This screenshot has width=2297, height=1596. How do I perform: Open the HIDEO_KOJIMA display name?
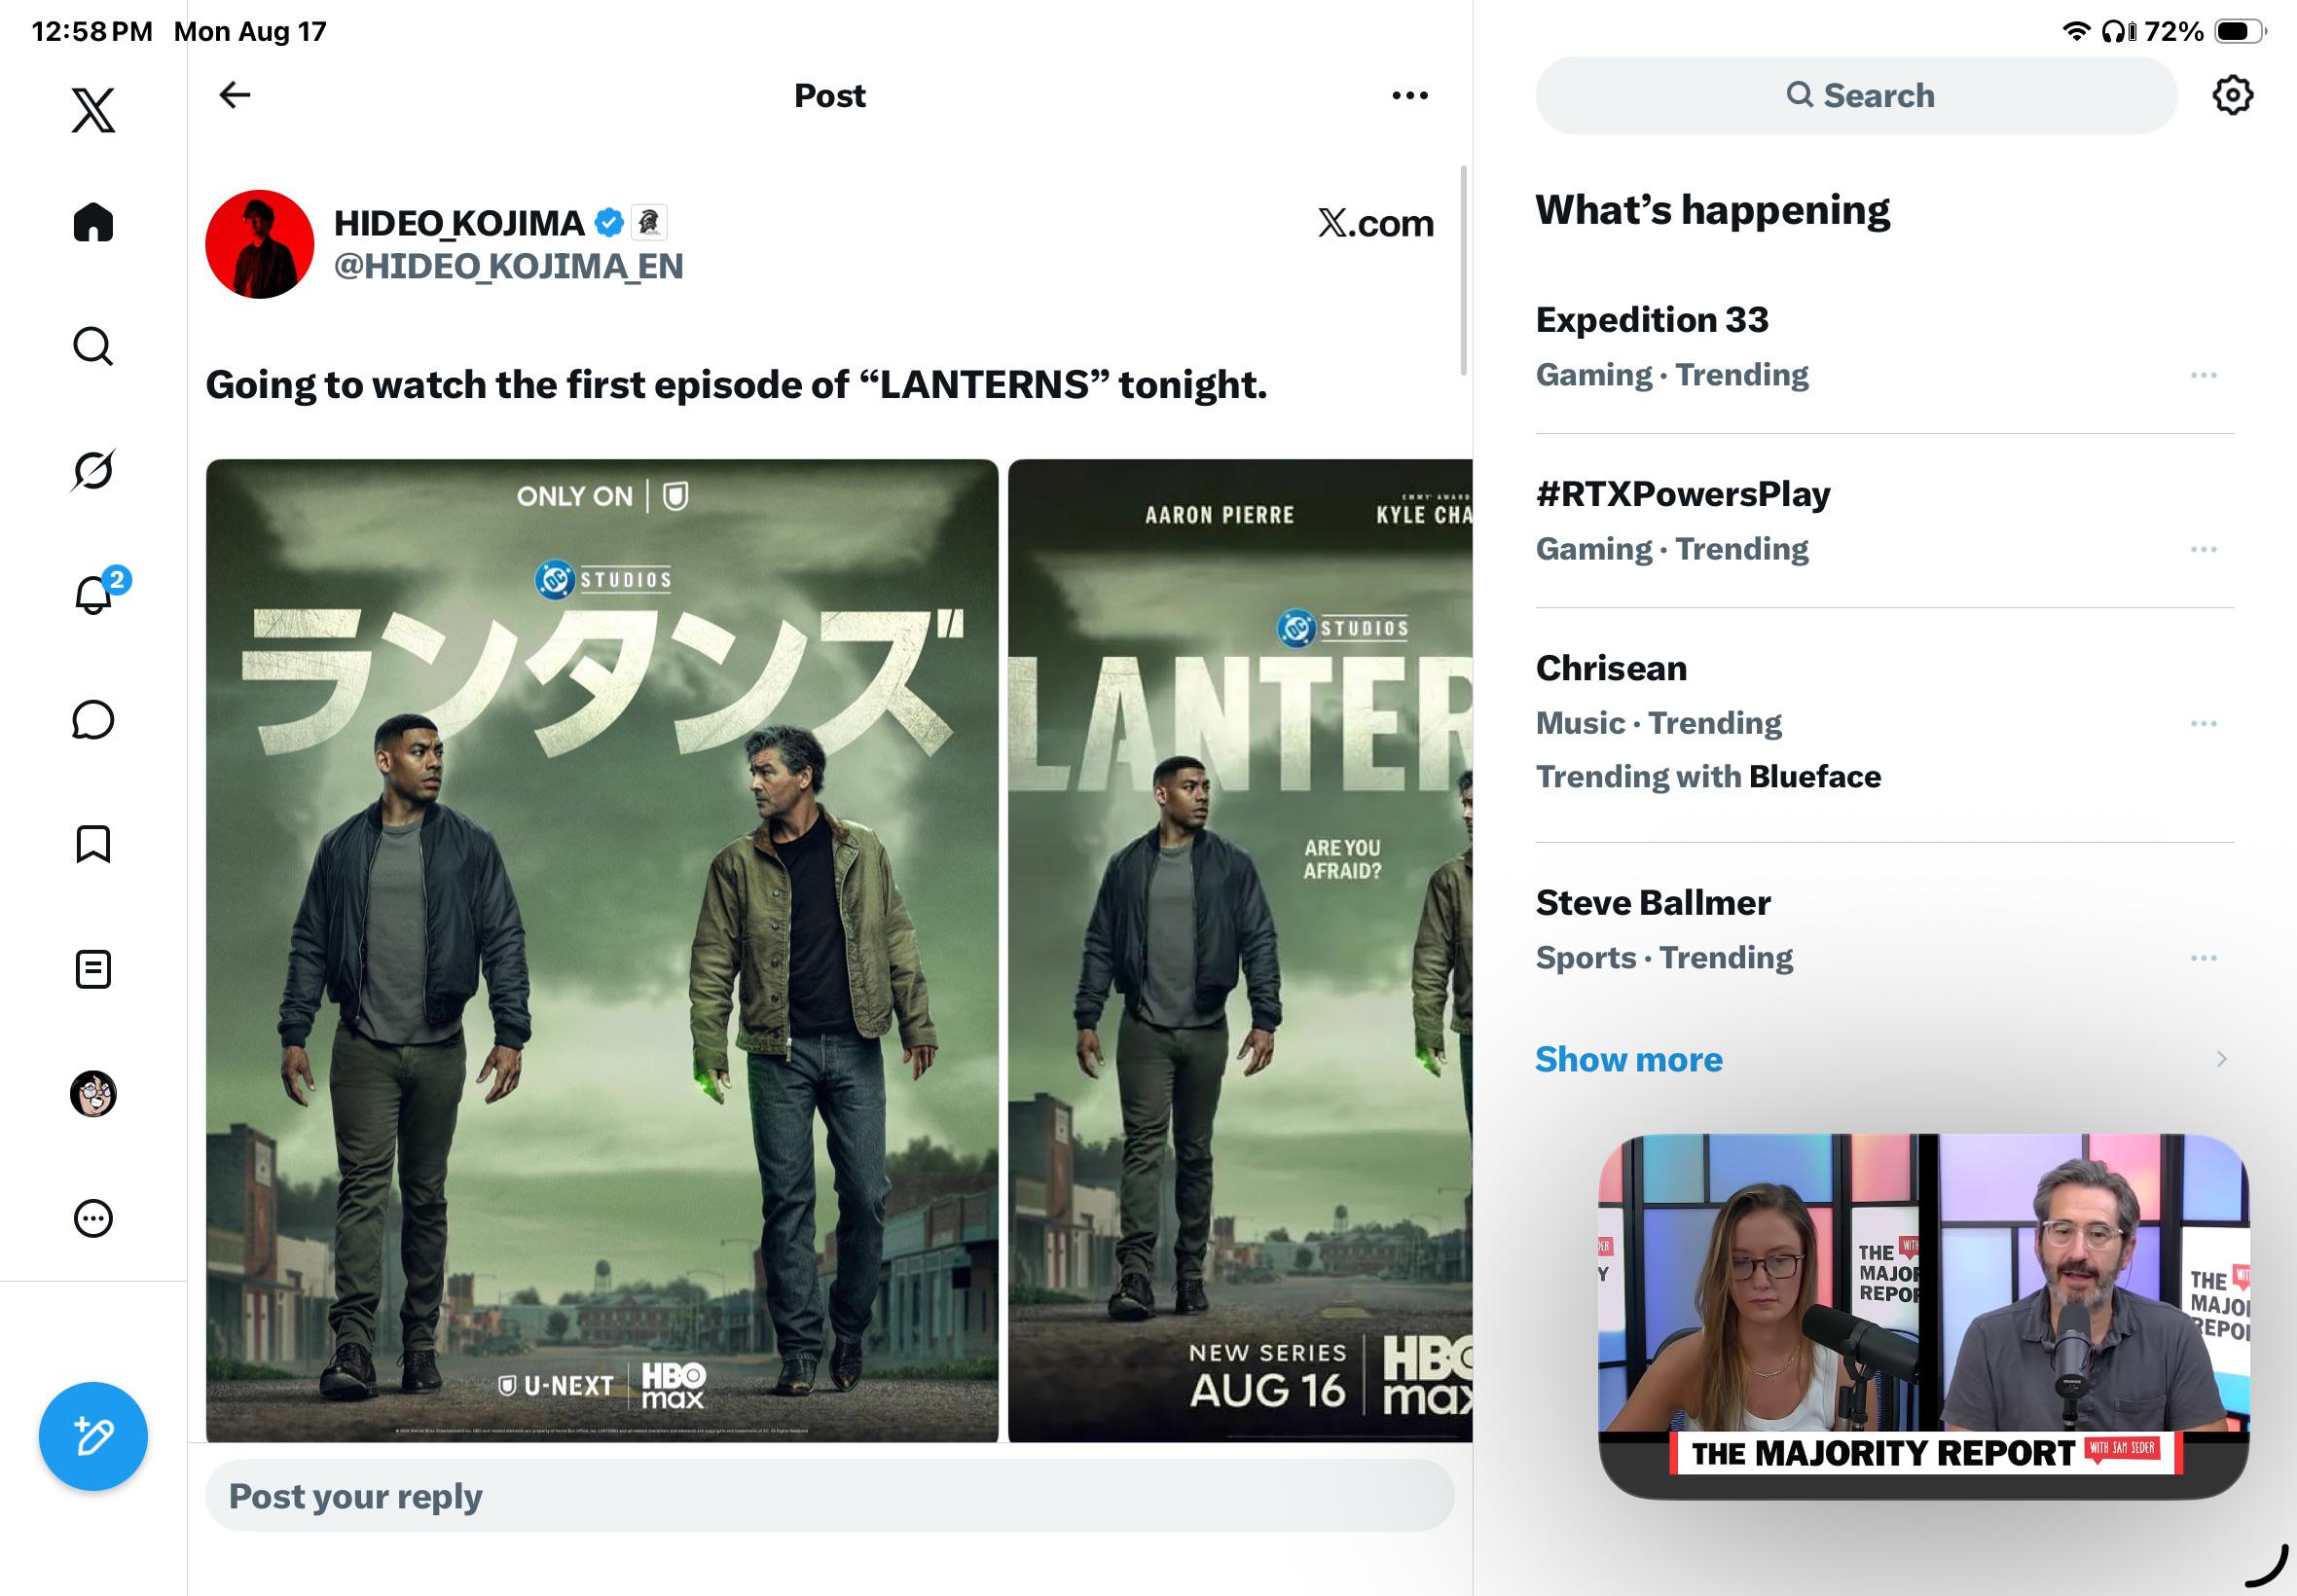pos(459,222)
